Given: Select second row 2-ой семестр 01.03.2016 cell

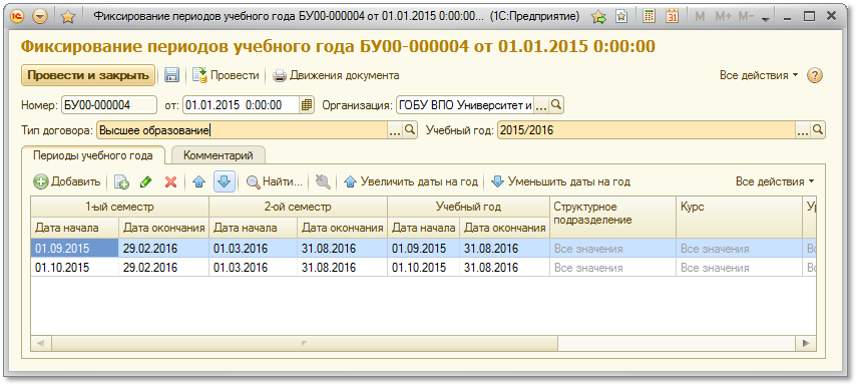Looking at the screenshot, I should click(x=253, y=268).
